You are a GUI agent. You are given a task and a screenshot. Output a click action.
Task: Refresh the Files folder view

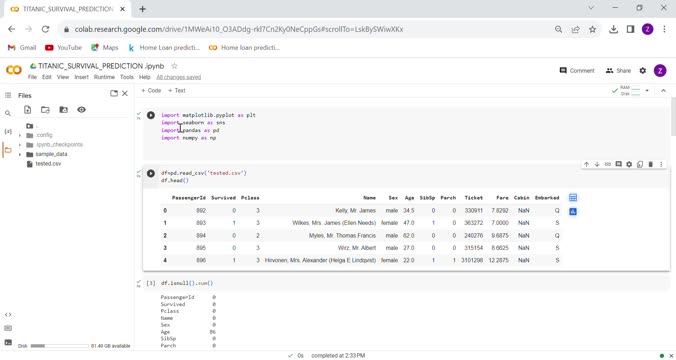45,110
